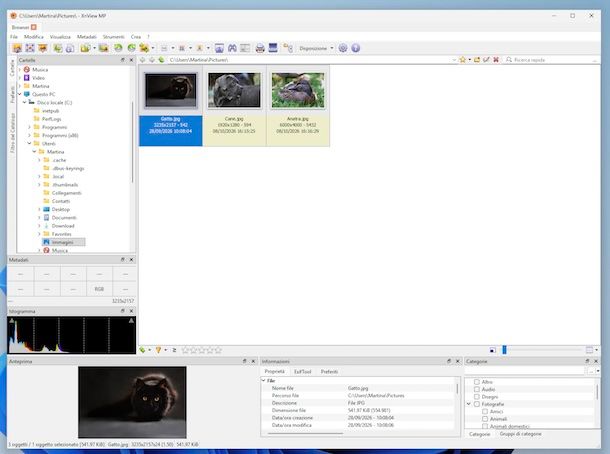Image resolution: width=610 pixels, height=454 pixels.
Task: Select the Cane.jpg thumbnail
Action: click(234, 105)
